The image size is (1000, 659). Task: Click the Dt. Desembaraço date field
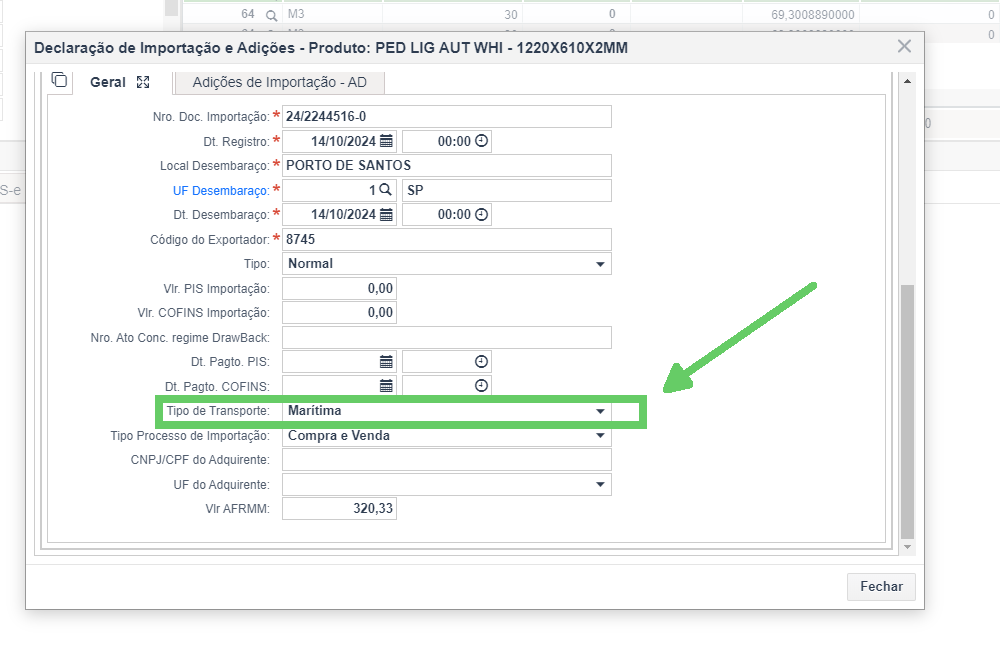(x=339, y=214)
